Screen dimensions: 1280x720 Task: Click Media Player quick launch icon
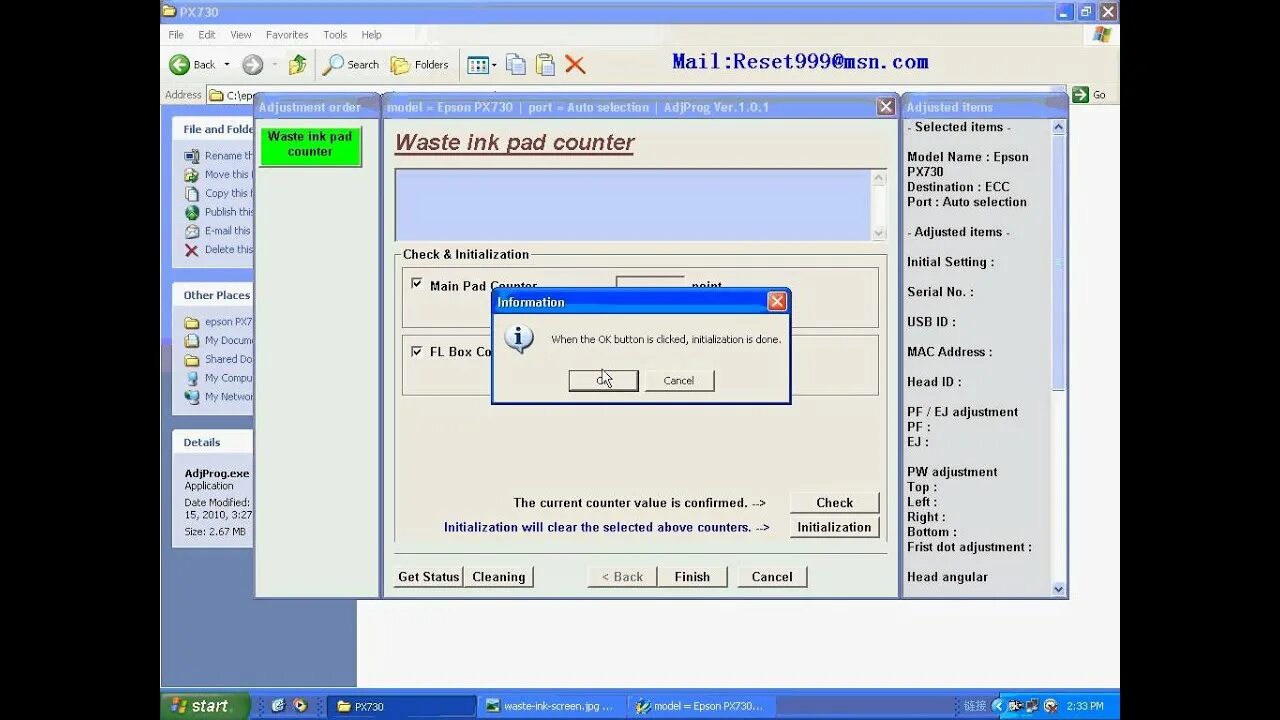tap(300, 706)
